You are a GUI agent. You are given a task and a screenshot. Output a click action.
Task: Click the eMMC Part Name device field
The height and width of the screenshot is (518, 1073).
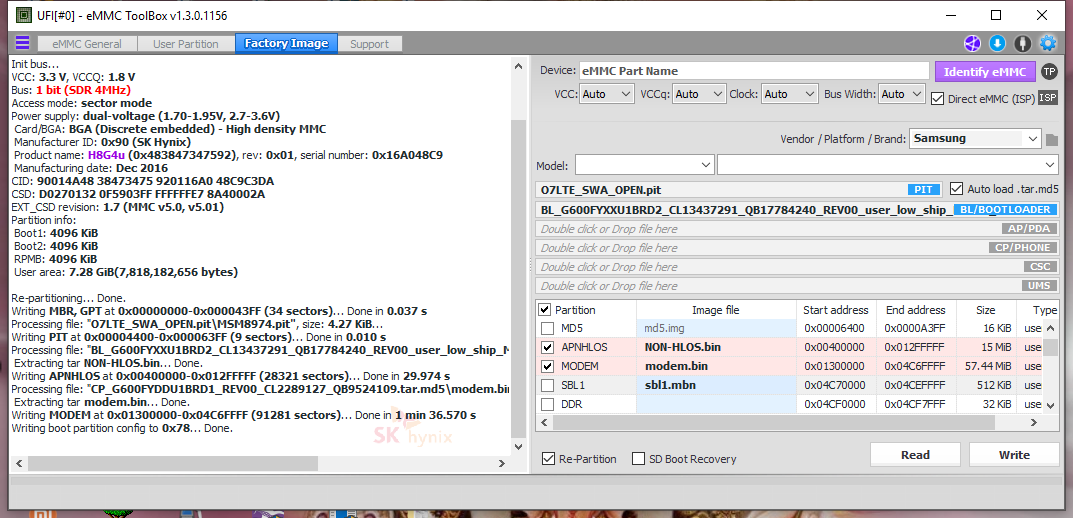click(755, 70)
